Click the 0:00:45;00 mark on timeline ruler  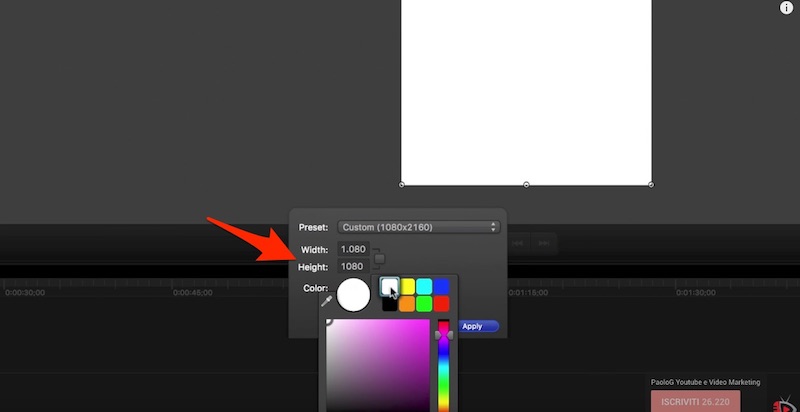click(x=193, y=293)
